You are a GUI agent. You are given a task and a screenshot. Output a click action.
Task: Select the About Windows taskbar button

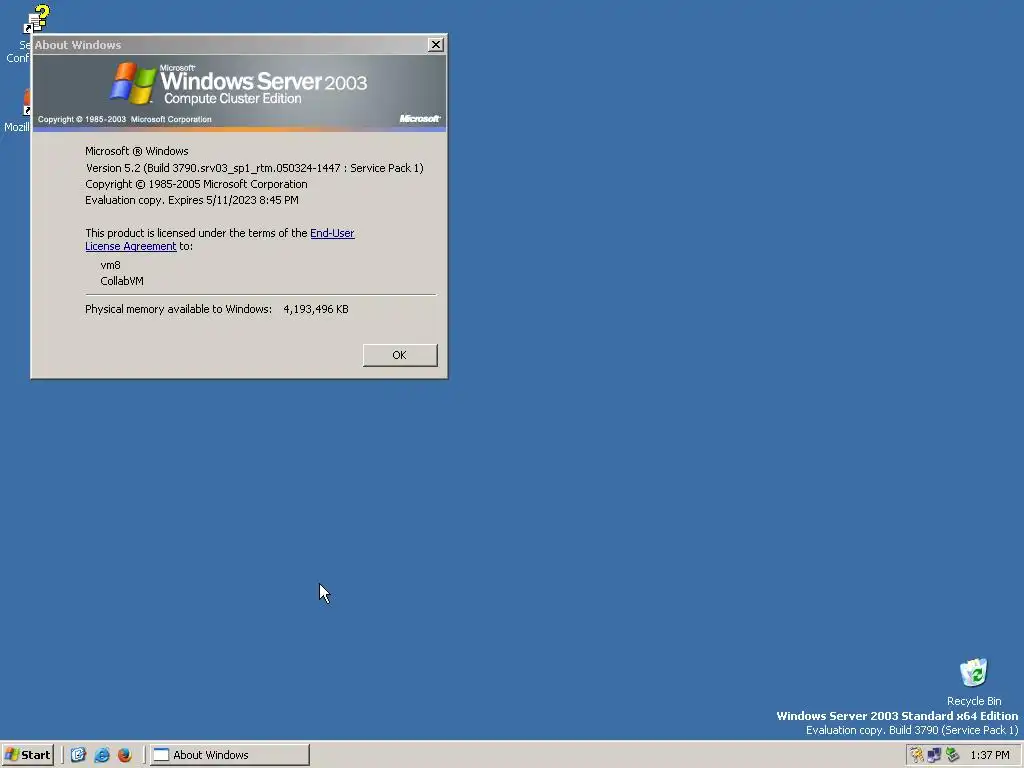[229, 754]
